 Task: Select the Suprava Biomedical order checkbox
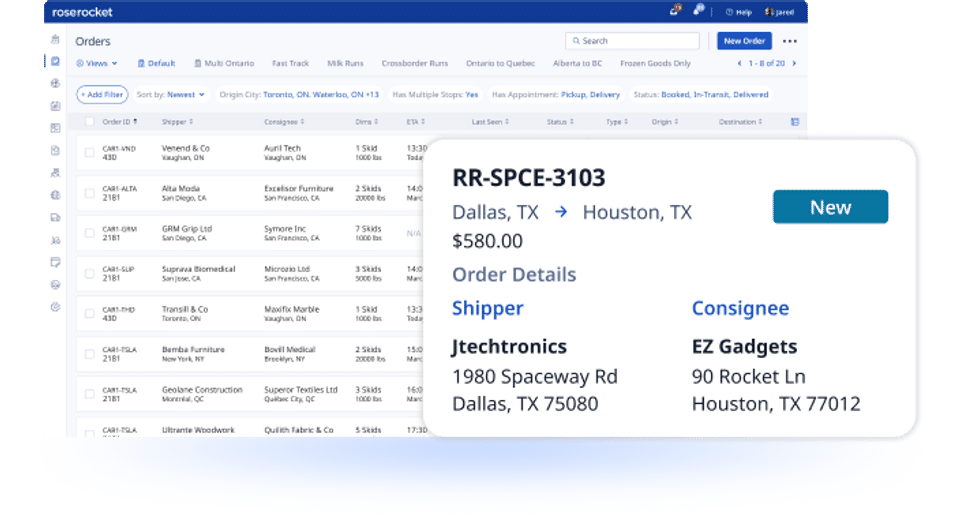(89, 274)
